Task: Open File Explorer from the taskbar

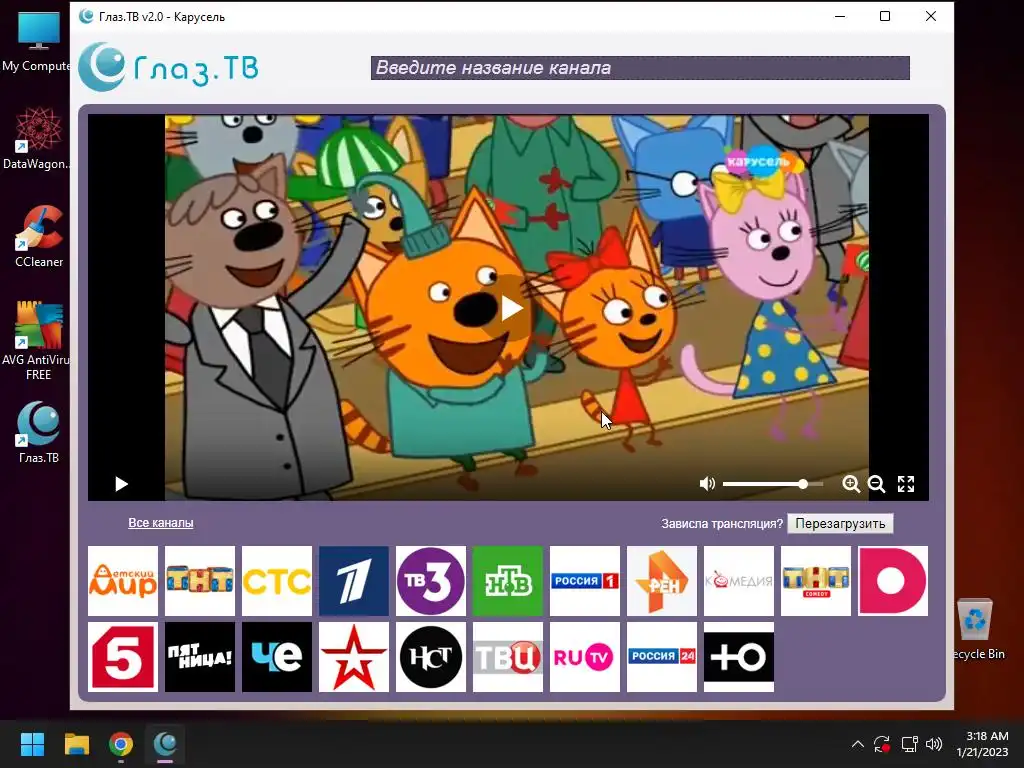Action: (76, 744)
